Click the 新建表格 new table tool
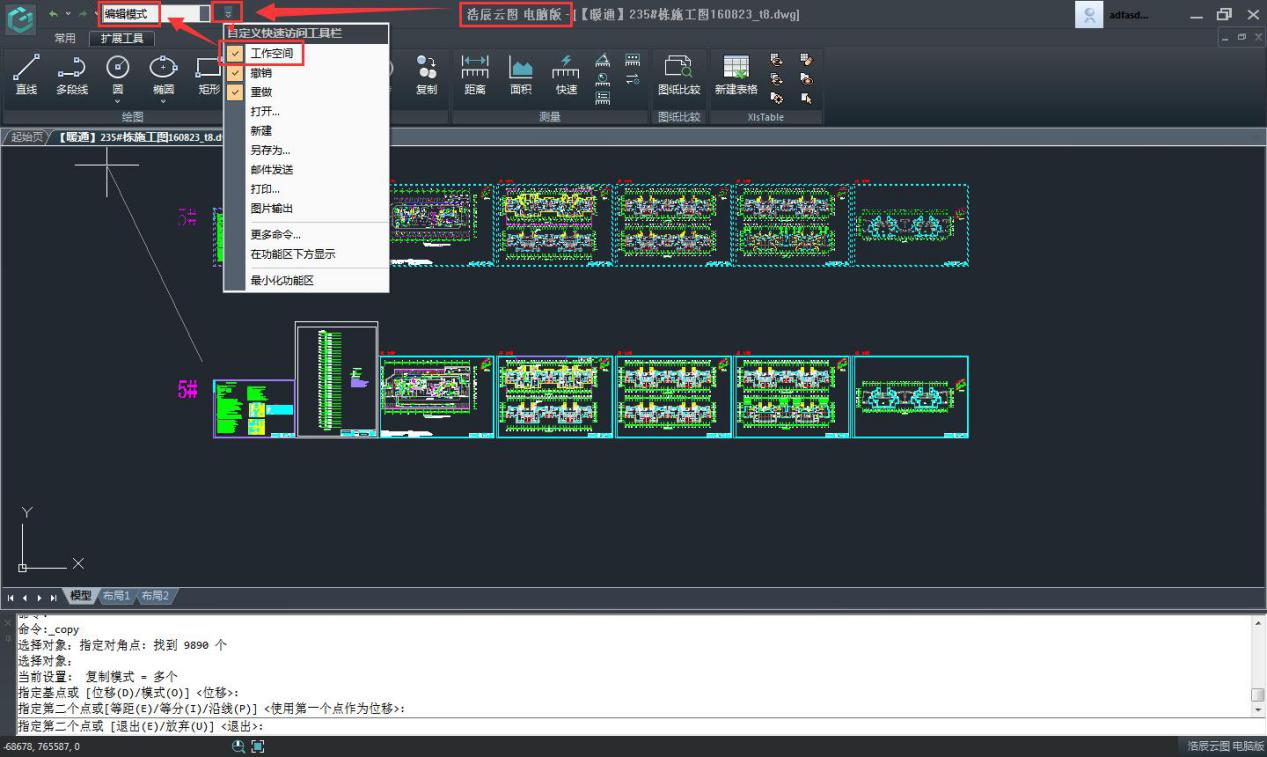1267x757 pixels. 736,75
